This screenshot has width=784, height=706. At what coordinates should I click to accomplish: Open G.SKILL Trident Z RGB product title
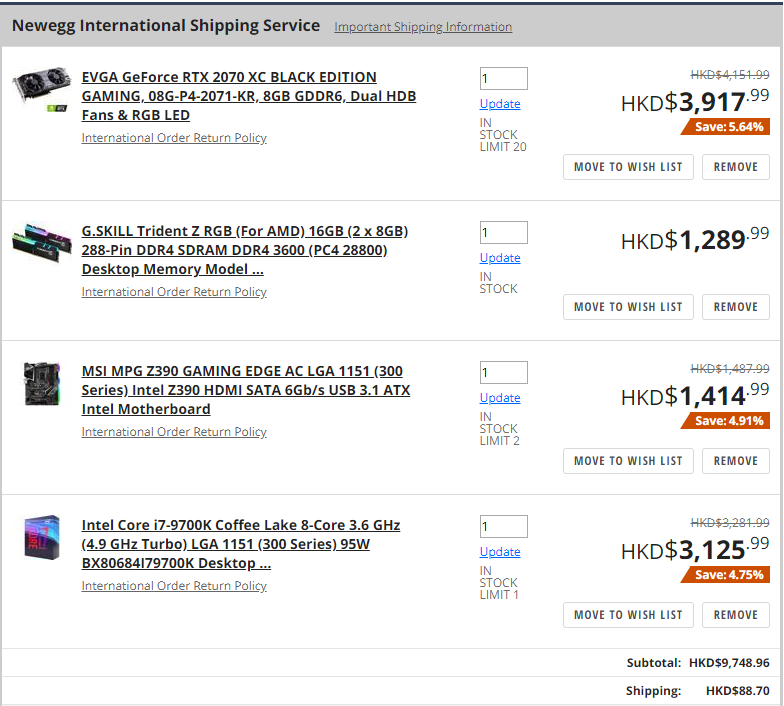(x=244, y=250)
